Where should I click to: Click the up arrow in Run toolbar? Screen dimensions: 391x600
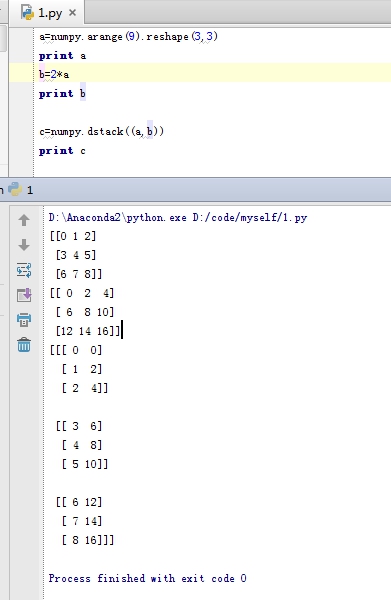[24, 220]
